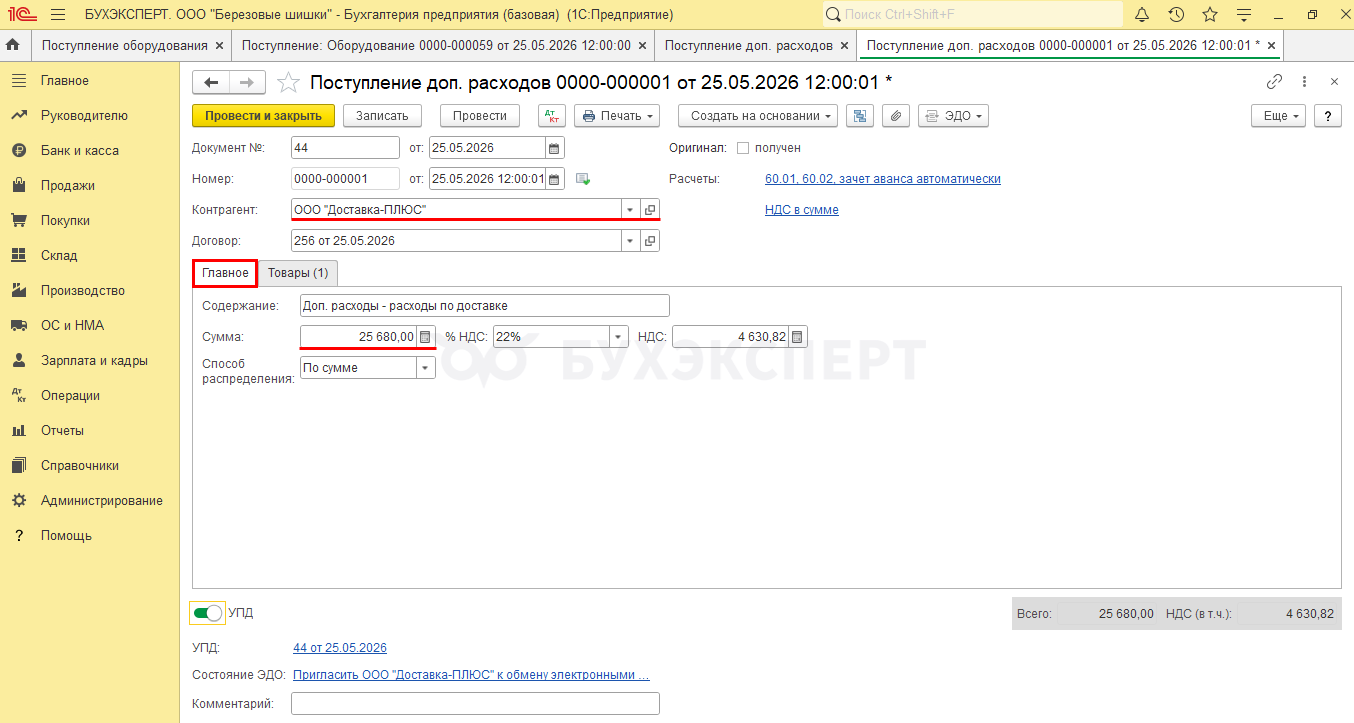Open favorites star in title bar
This screenshot has height=723, width=1354.
click(x=1210, y=15)
